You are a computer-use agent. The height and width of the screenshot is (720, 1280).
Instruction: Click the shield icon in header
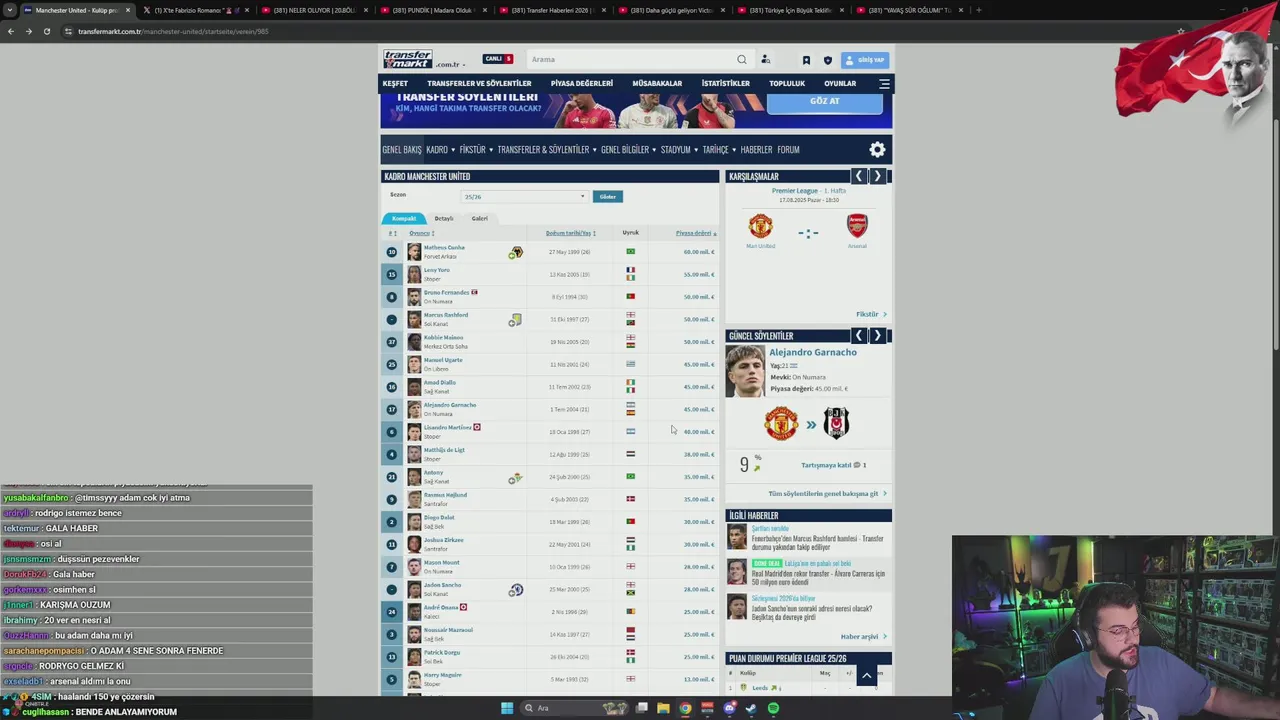(827, 60)
